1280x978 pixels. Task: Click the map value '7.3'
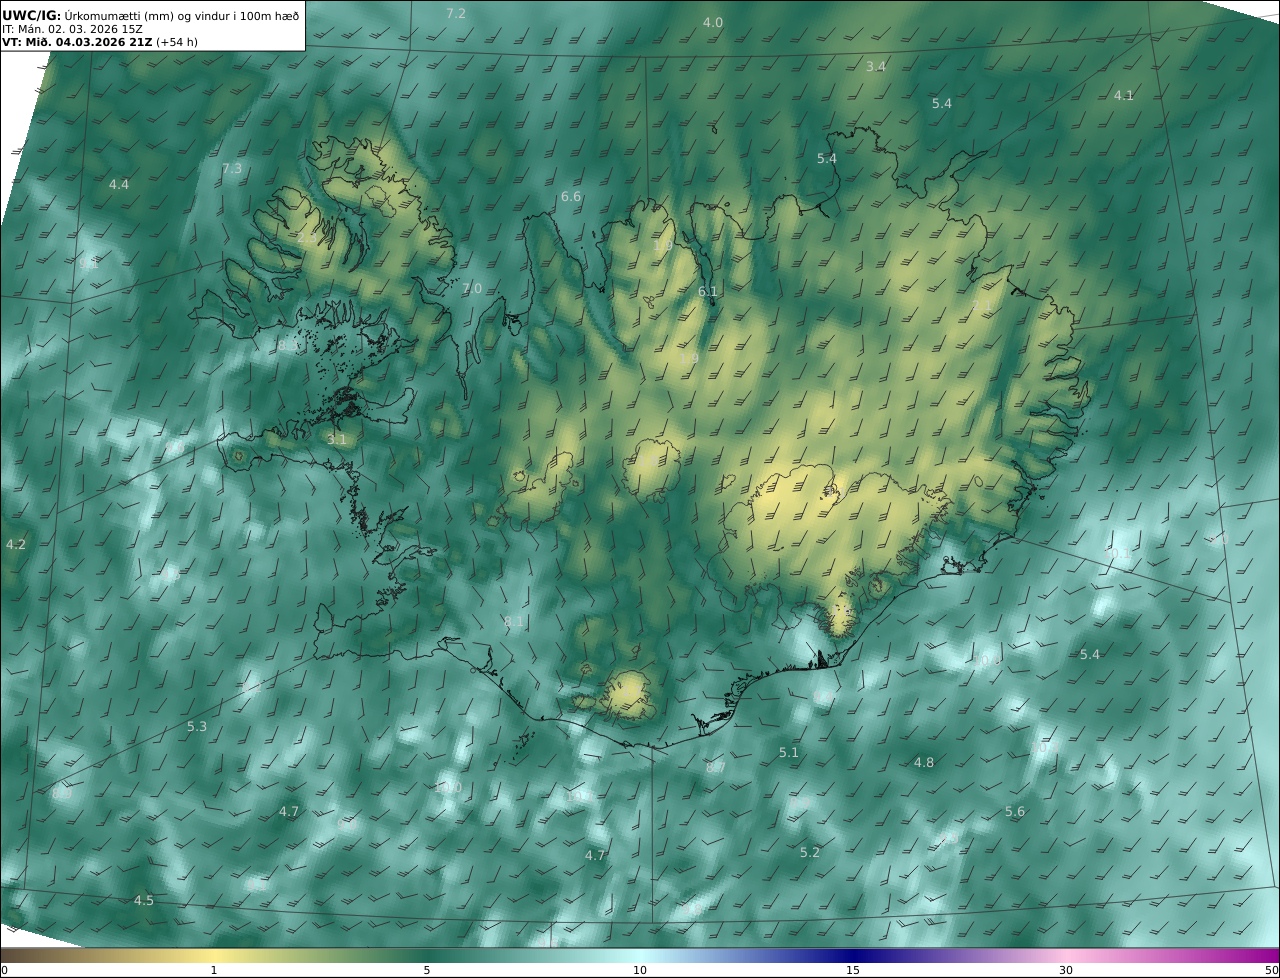232,168
